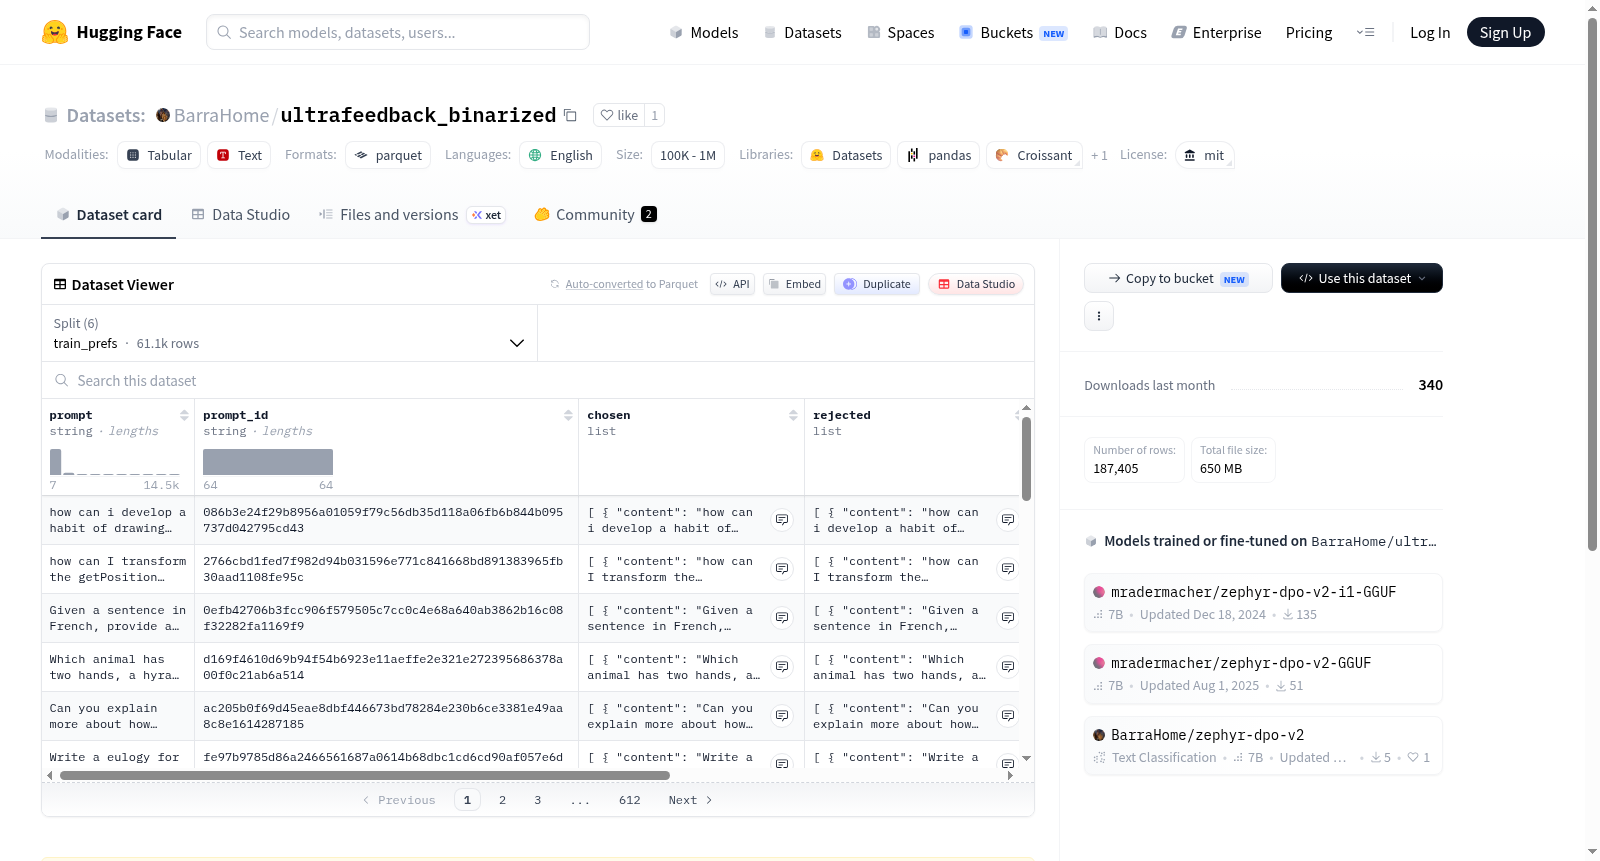The height and width of the screenshot is (861, 1600).
Task: Open the Docs page
Action: (x=1120, y=32)
